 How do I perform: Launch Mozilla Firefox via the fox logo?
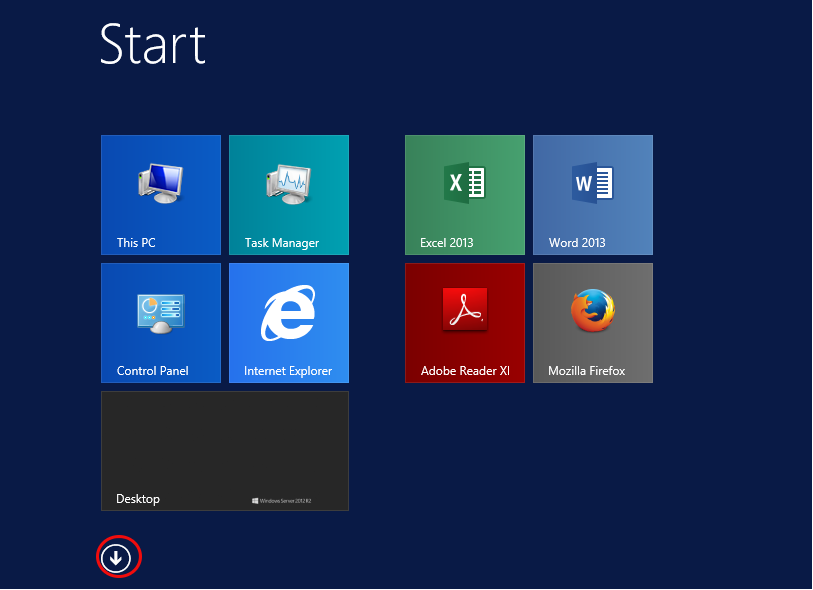pos(592,310)
